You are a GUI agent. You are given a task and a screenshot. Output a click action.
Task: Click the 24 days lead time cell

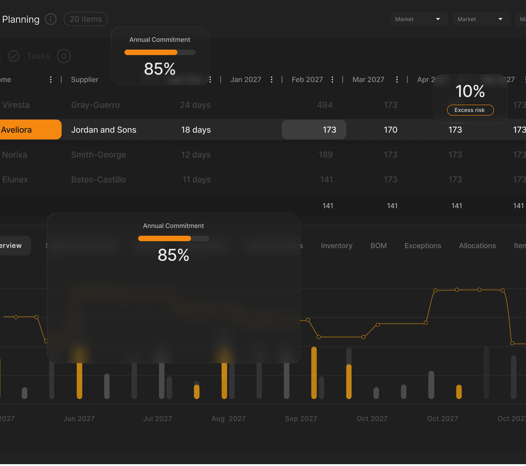[195, 105]
